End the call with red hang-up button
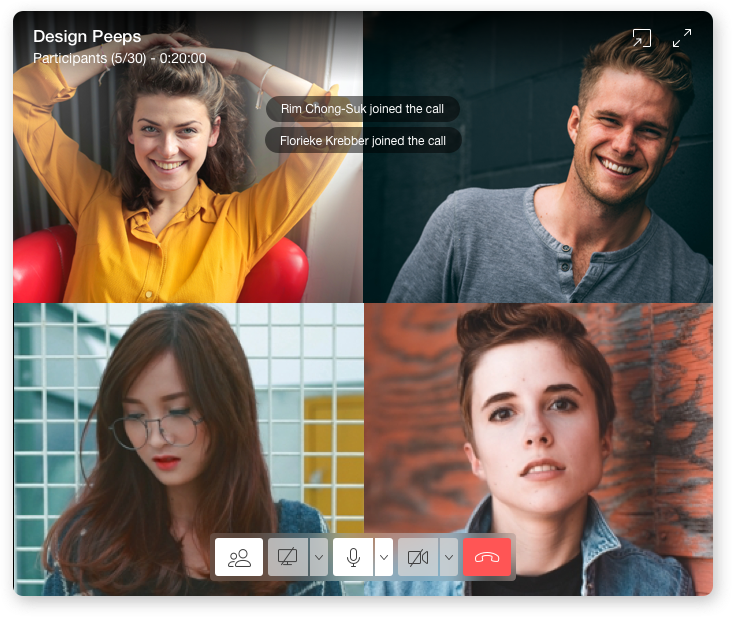The width and height of the screenshot is (732, 617). (x=487, y=557)
